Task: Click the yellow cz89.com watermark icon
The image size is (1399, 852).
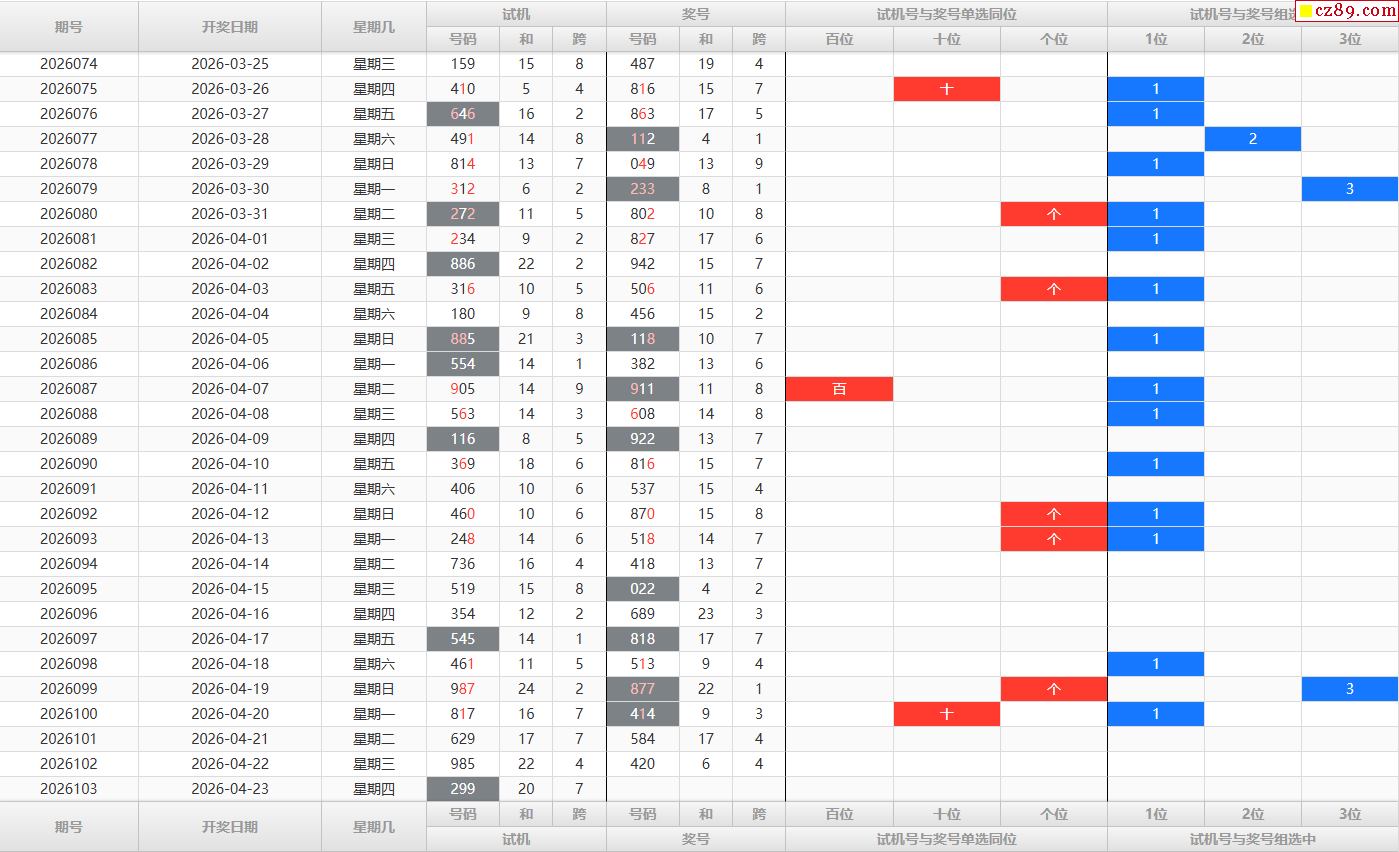Action: point(1306,12)
